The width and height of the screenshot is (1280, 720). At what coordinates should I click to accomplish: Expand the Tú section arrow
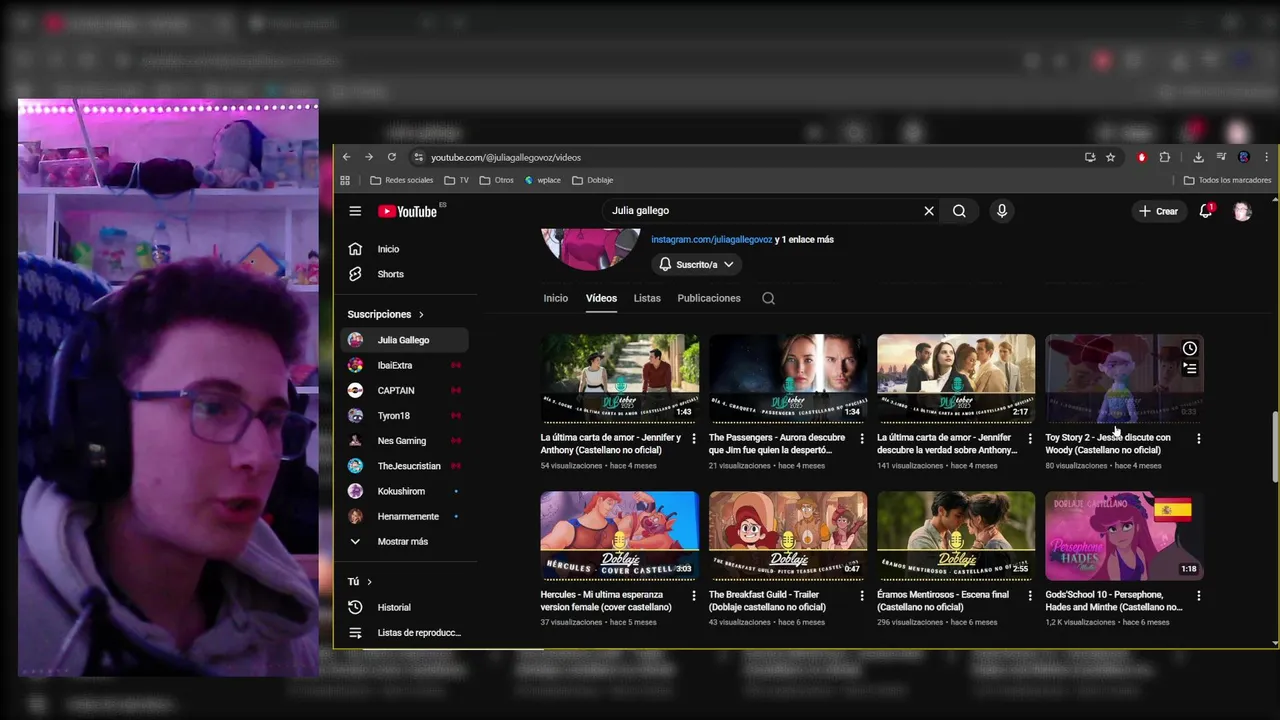coord(369,582)
